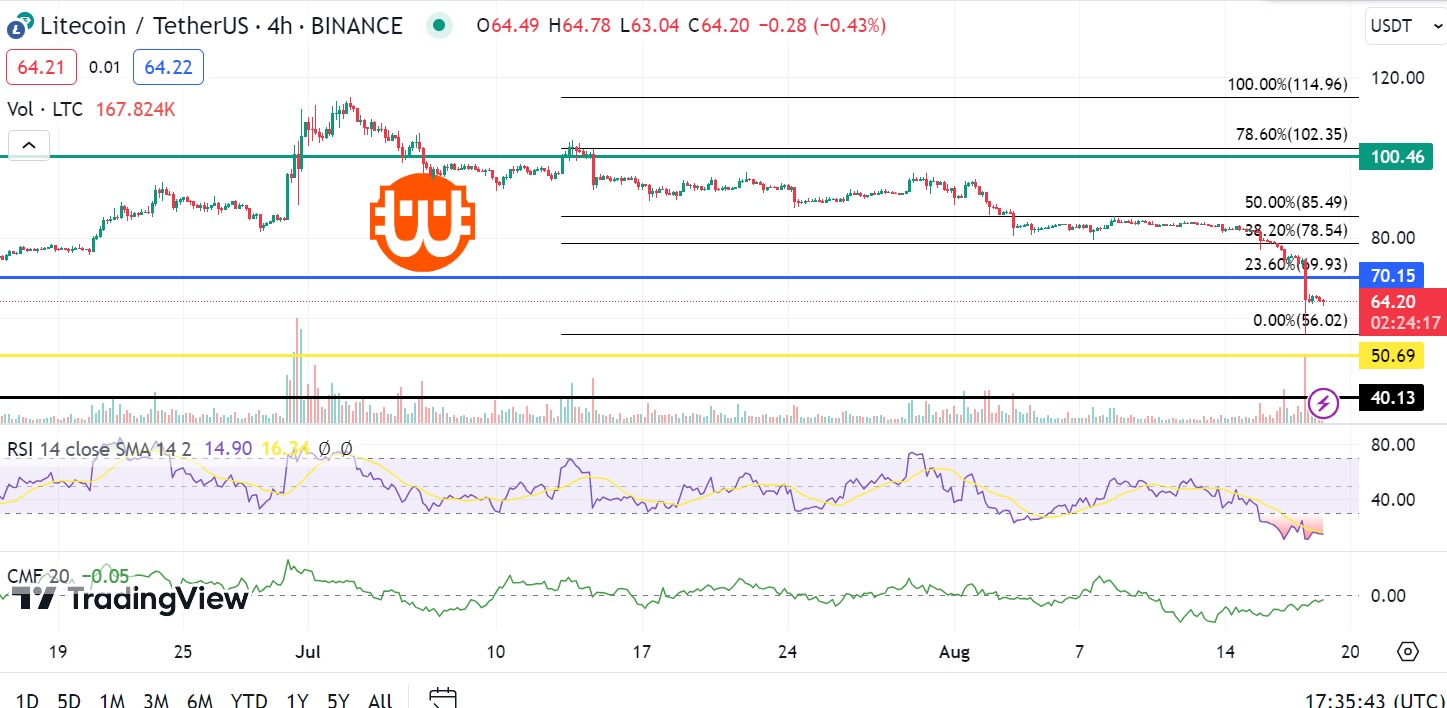Select the 50.00%(85.49) Fibonacci level label
The image size is (1447, 708).
coord(1296,202)
